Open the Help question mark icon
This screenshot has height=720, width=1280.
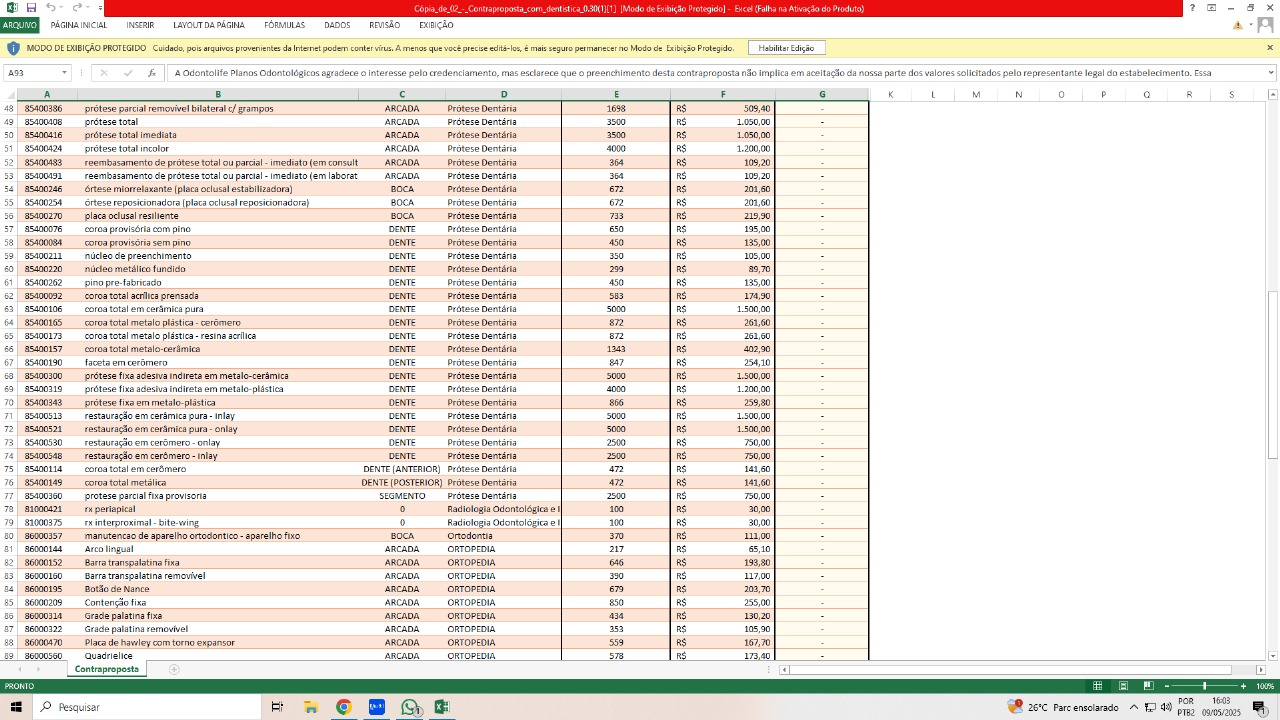pos(1192,8)
